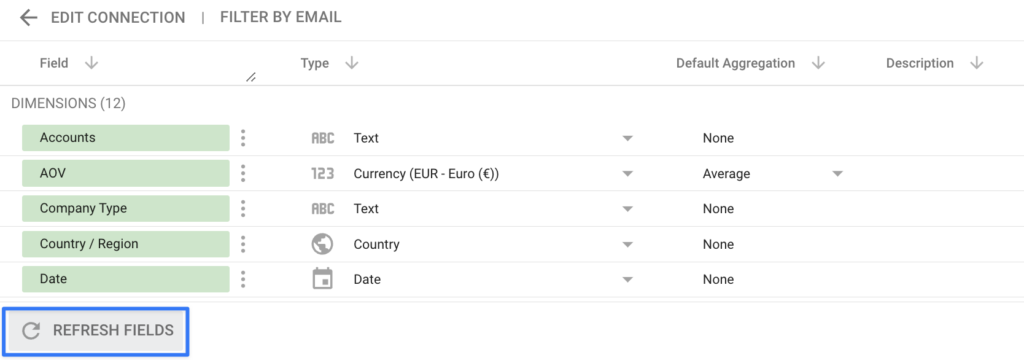Screen dimensions: 1024x360
Task: Sort the Type column with its arrow
Action: click(x=352, y=63)
